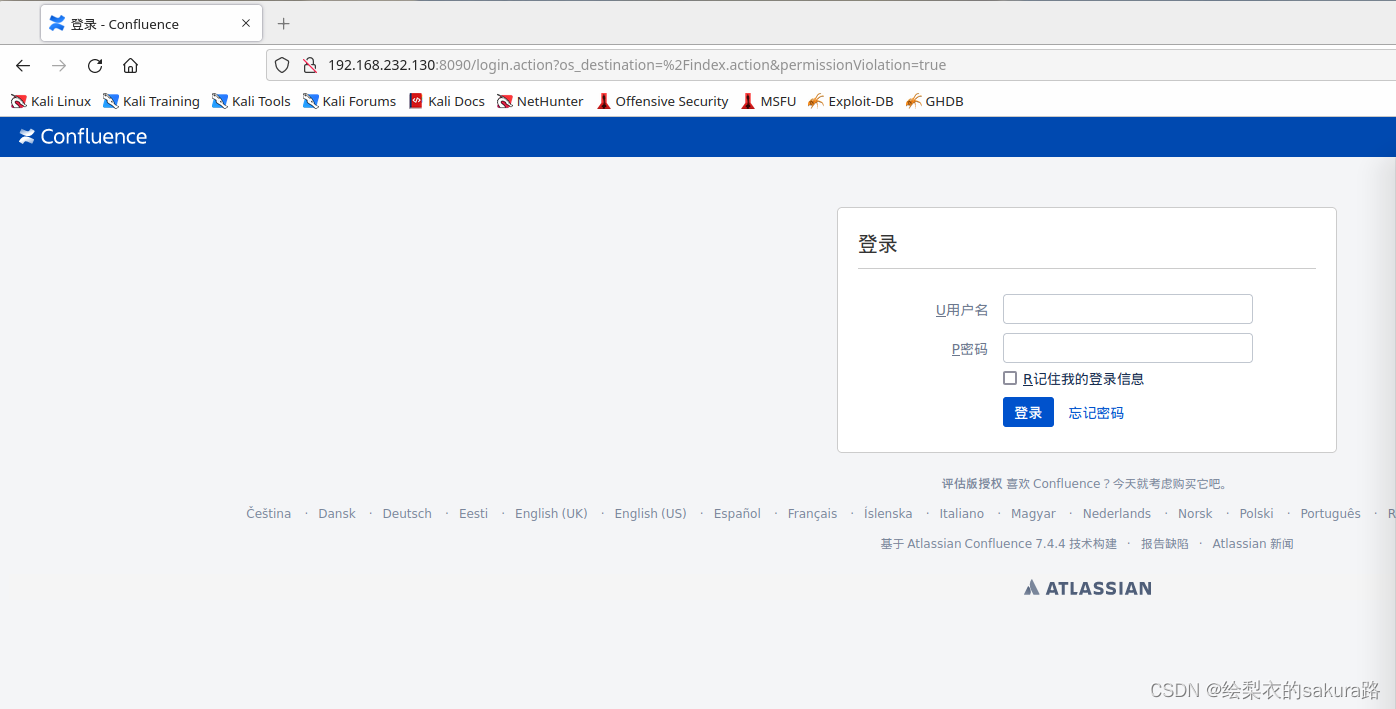Switch language to Italiano
Screen dimensions: 1396x709
962,514
